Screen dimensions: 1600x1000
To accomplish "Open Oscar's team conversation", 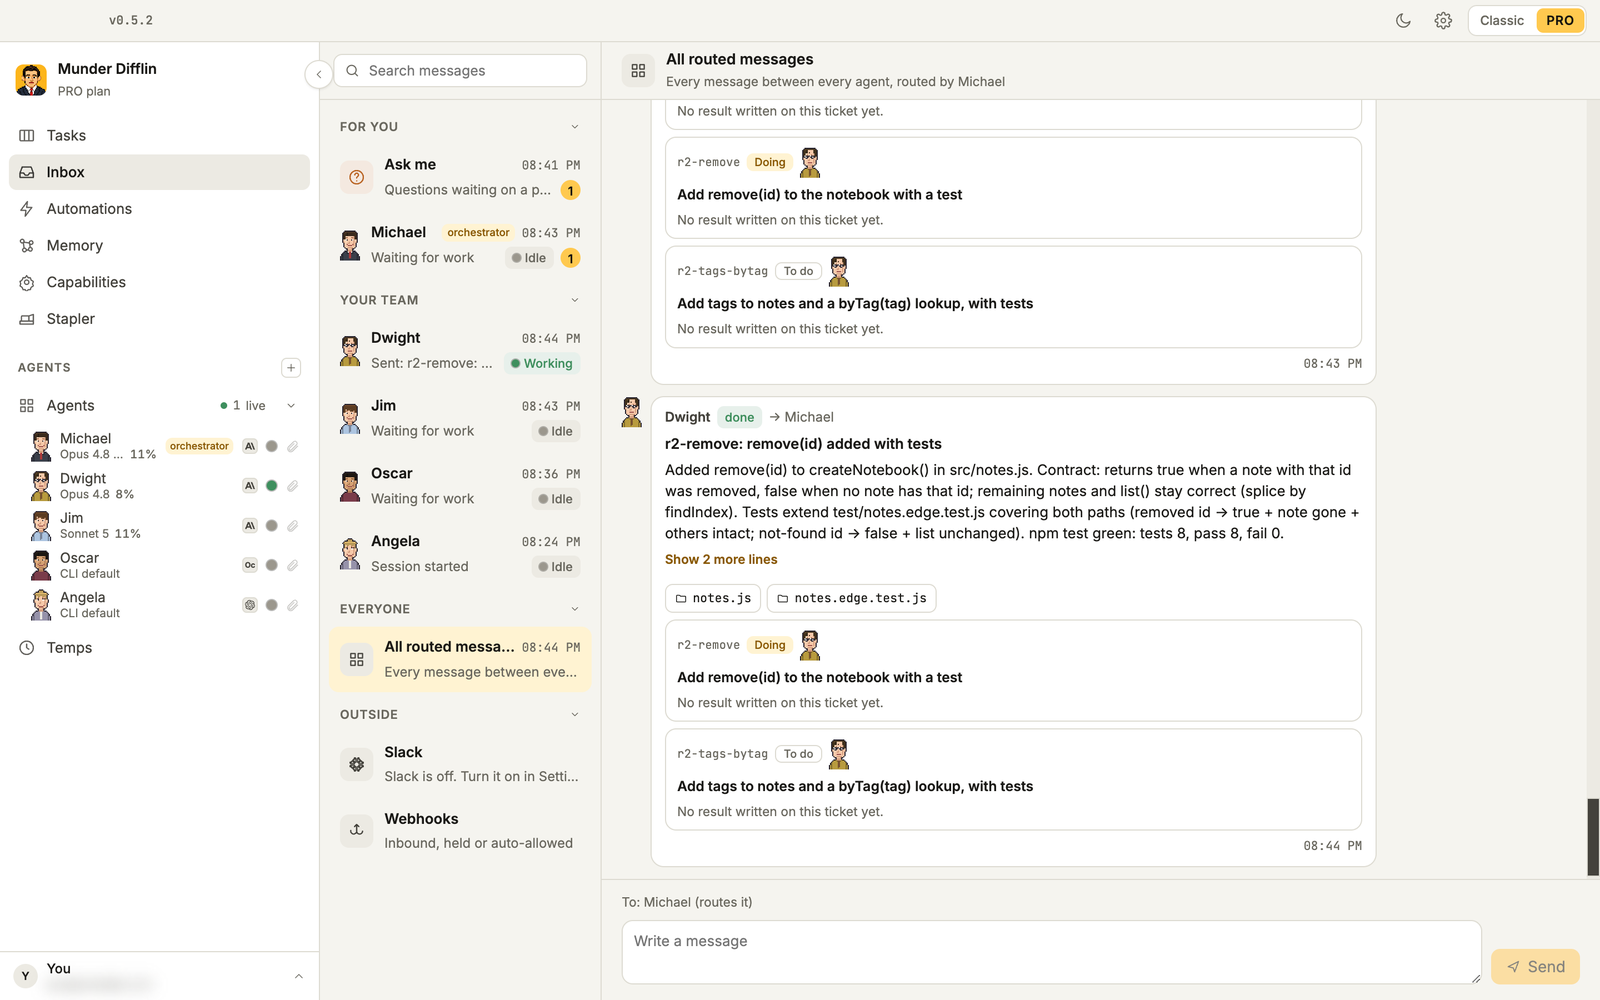I will [460, 486].
